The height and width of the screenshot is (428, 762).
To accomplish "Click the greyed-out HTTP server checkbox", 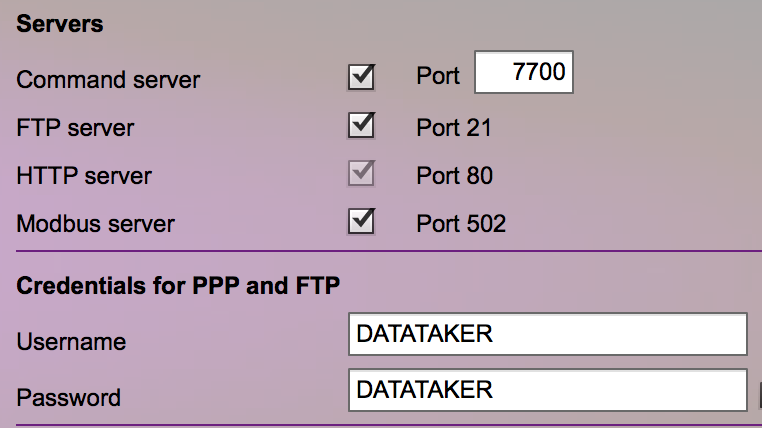I will [361, 173].
